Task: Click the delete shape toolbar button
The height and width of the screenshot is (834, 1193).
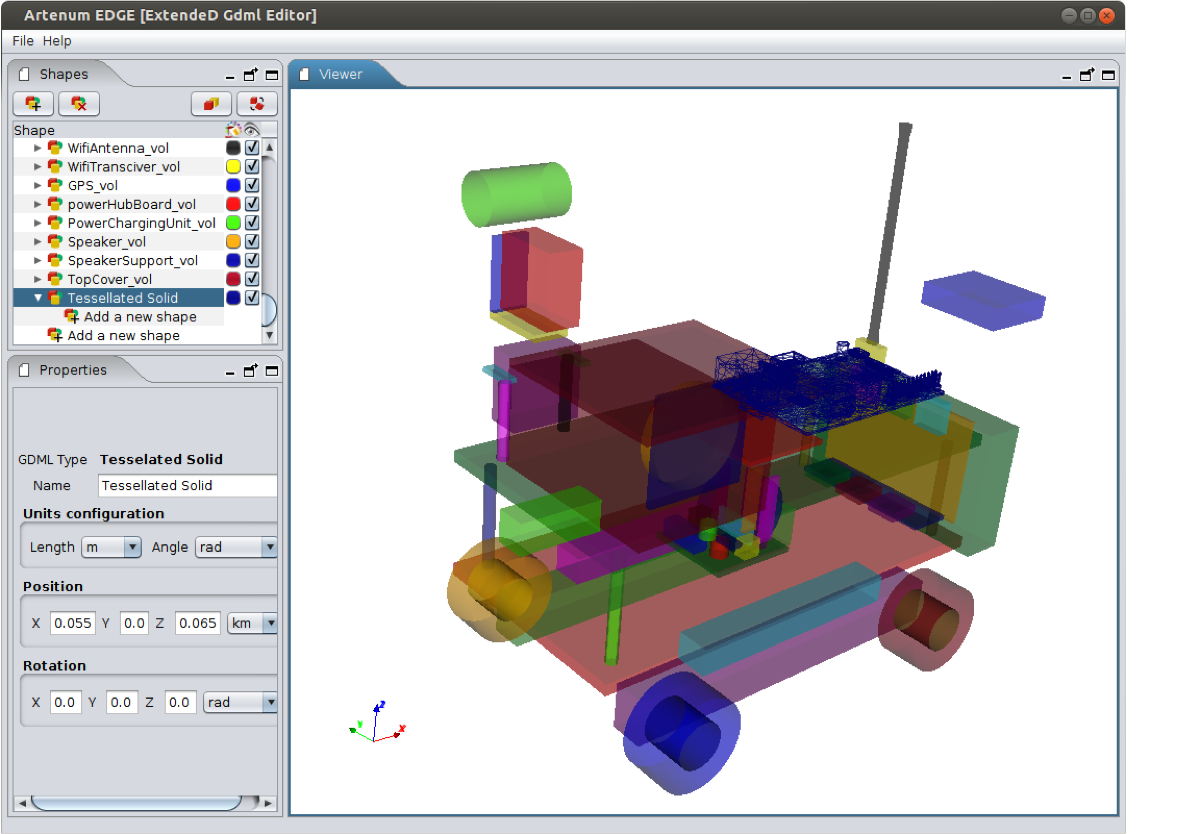Action: 79,103
